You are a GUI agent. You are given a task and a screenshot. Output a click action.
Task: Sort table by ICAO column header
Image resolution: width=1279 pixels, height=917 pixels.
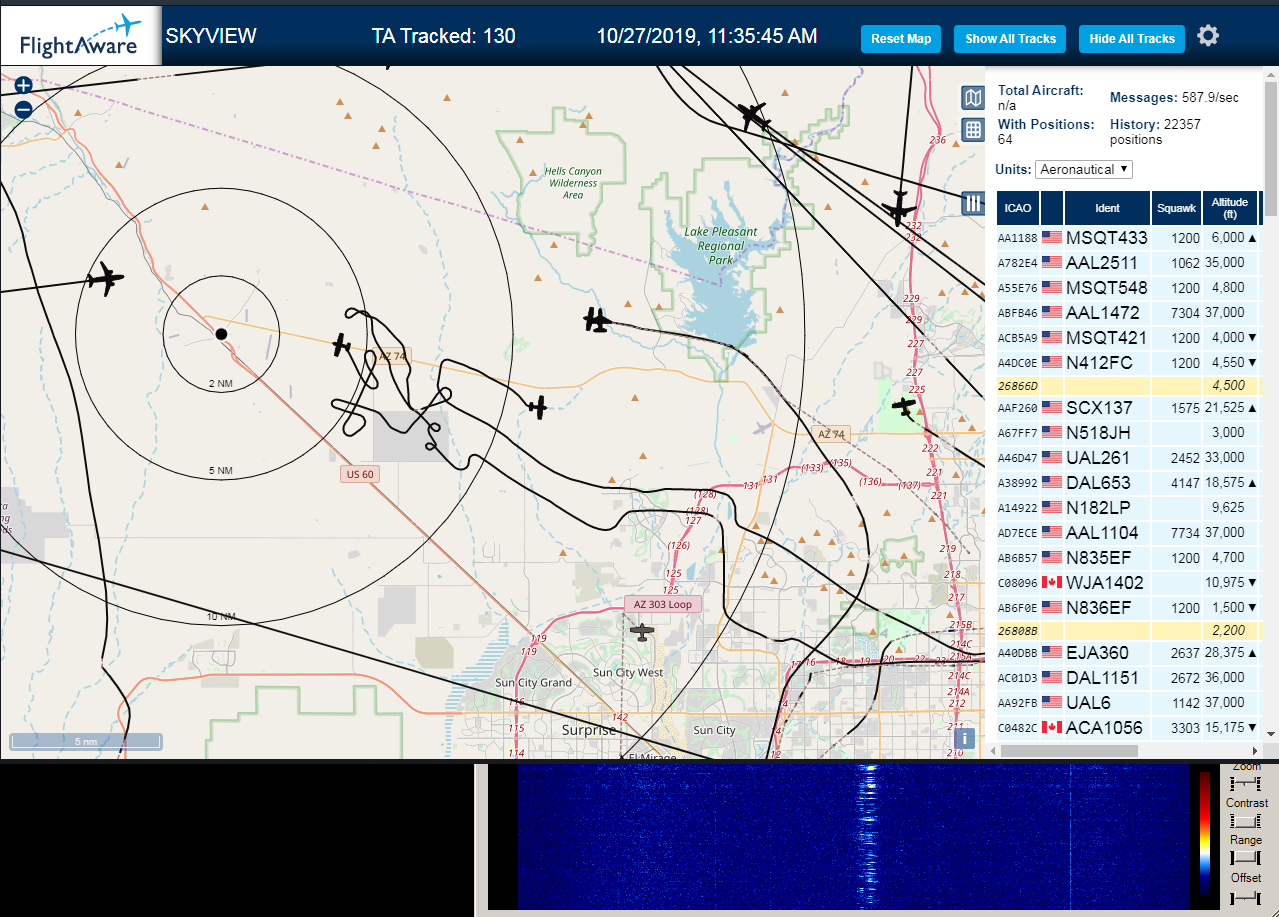coord(1018,208)
